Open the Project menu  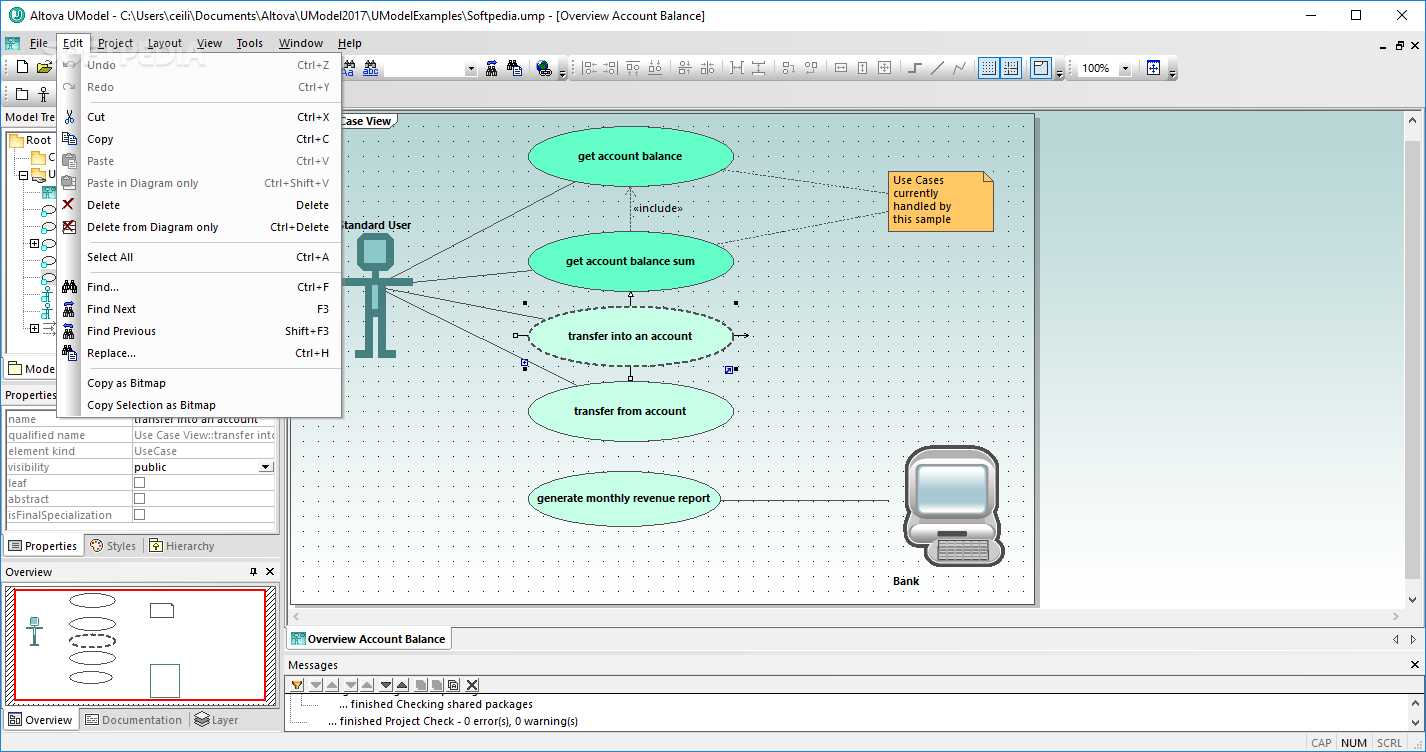[x=116, y=43]
